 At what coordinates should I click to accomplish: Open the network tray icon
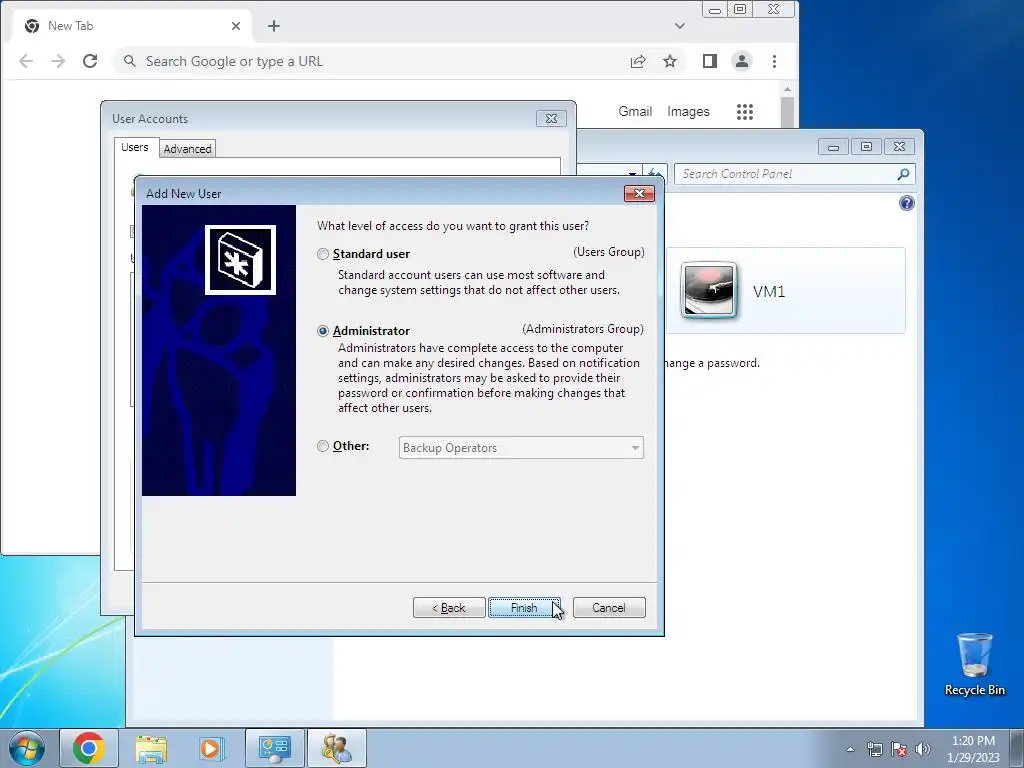click(875, 749)
